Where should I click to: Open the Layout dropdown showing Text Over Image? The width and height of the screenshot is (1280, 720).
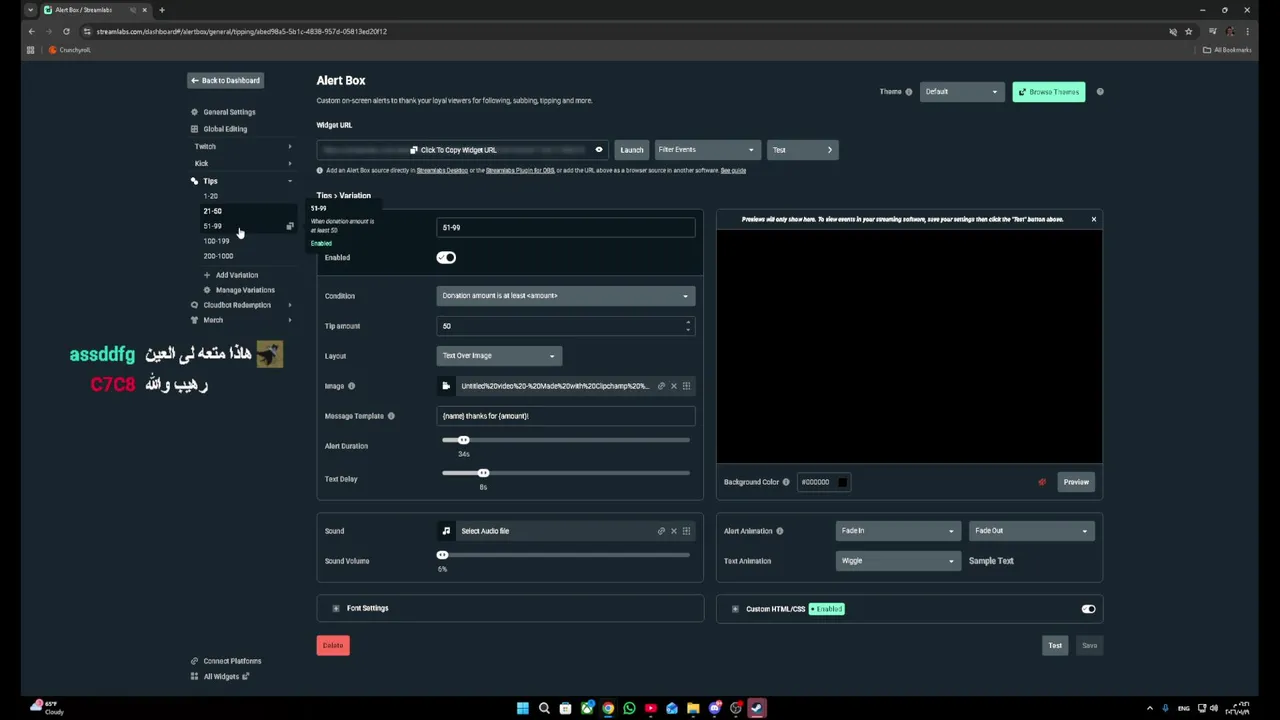click(499, 356)
